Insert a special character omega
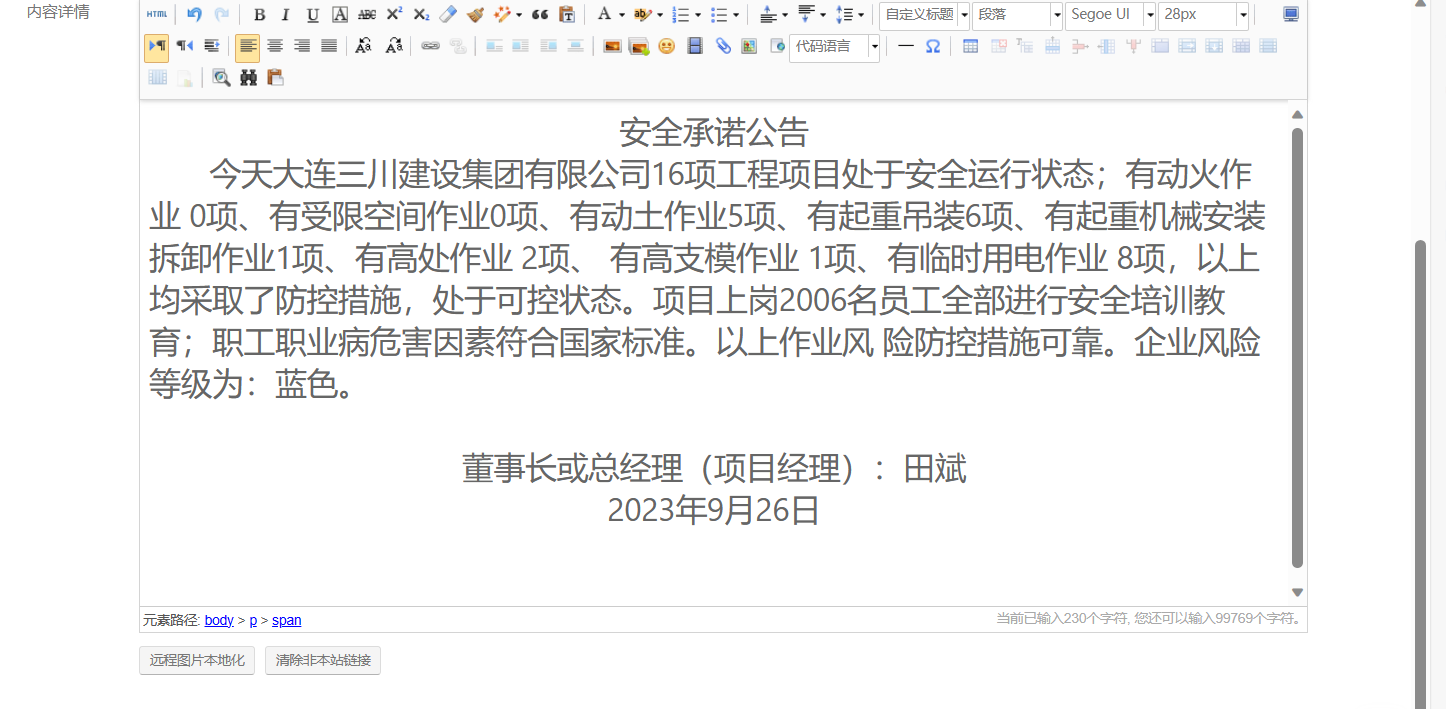 coord(933,46)
